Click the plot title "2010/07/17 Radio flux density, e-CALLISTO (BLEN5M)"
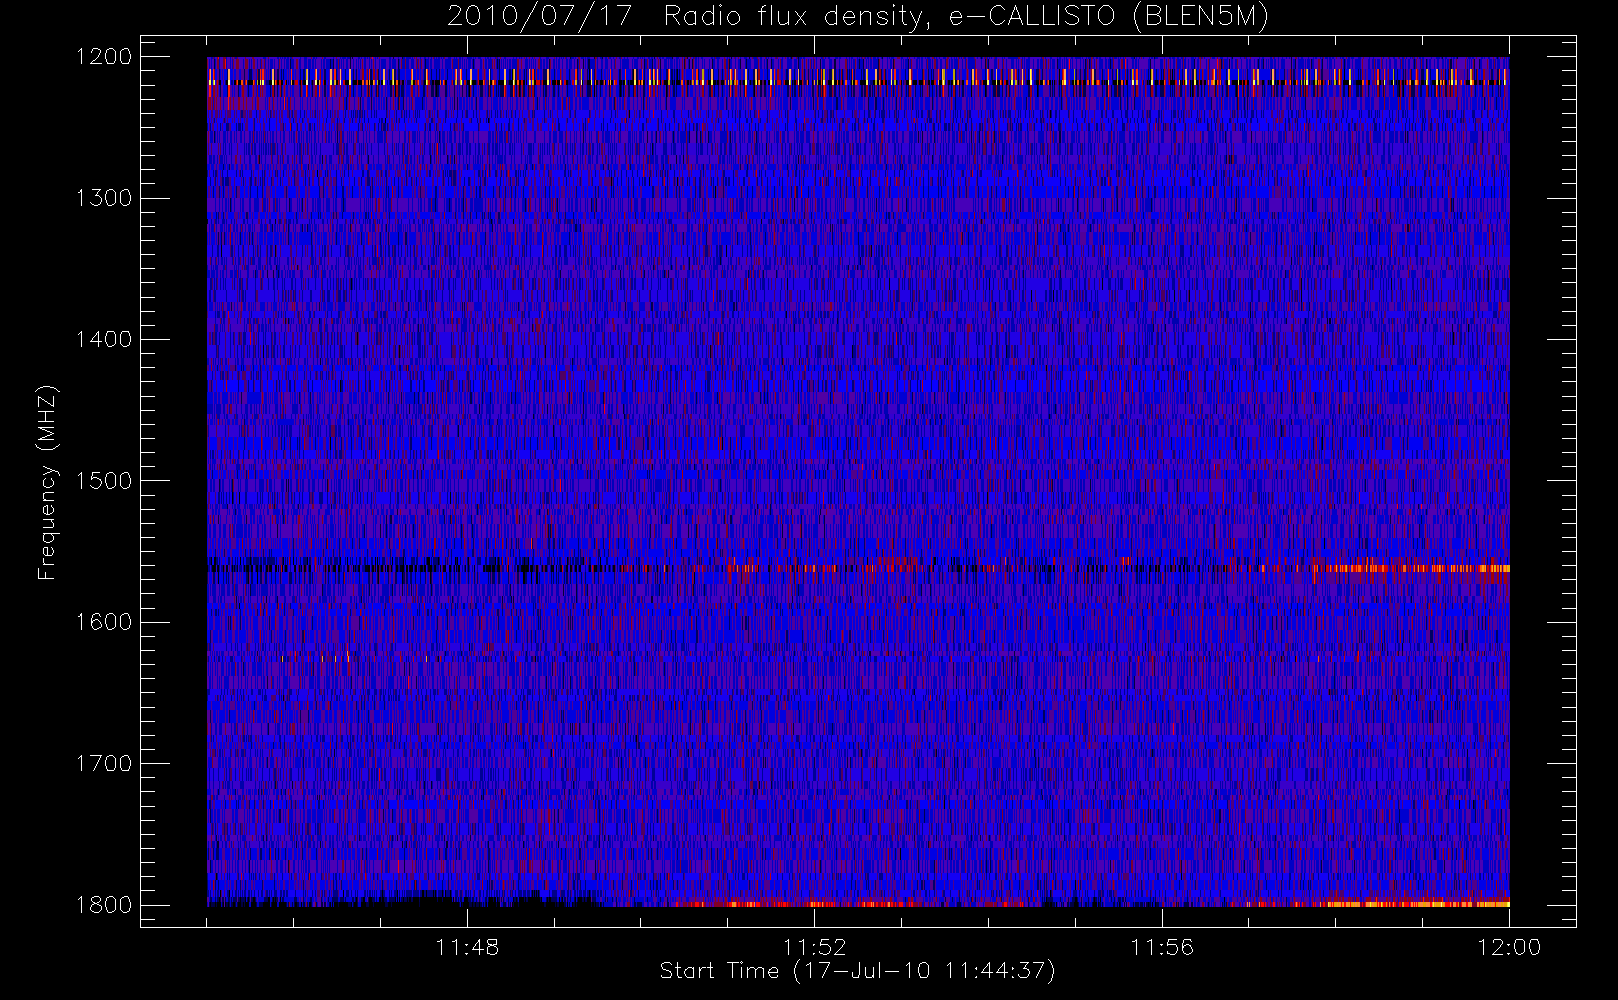The image size is (1618, 1000). pyautogui.click(x=858, y=17)
